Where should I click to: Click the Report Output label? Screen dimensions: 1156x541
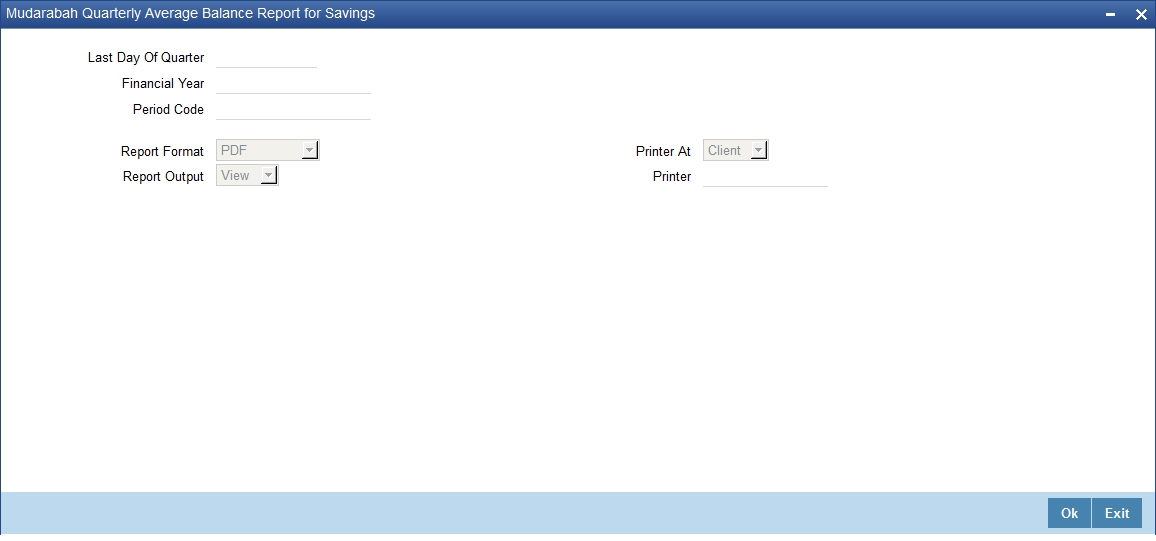coord(164,177)
